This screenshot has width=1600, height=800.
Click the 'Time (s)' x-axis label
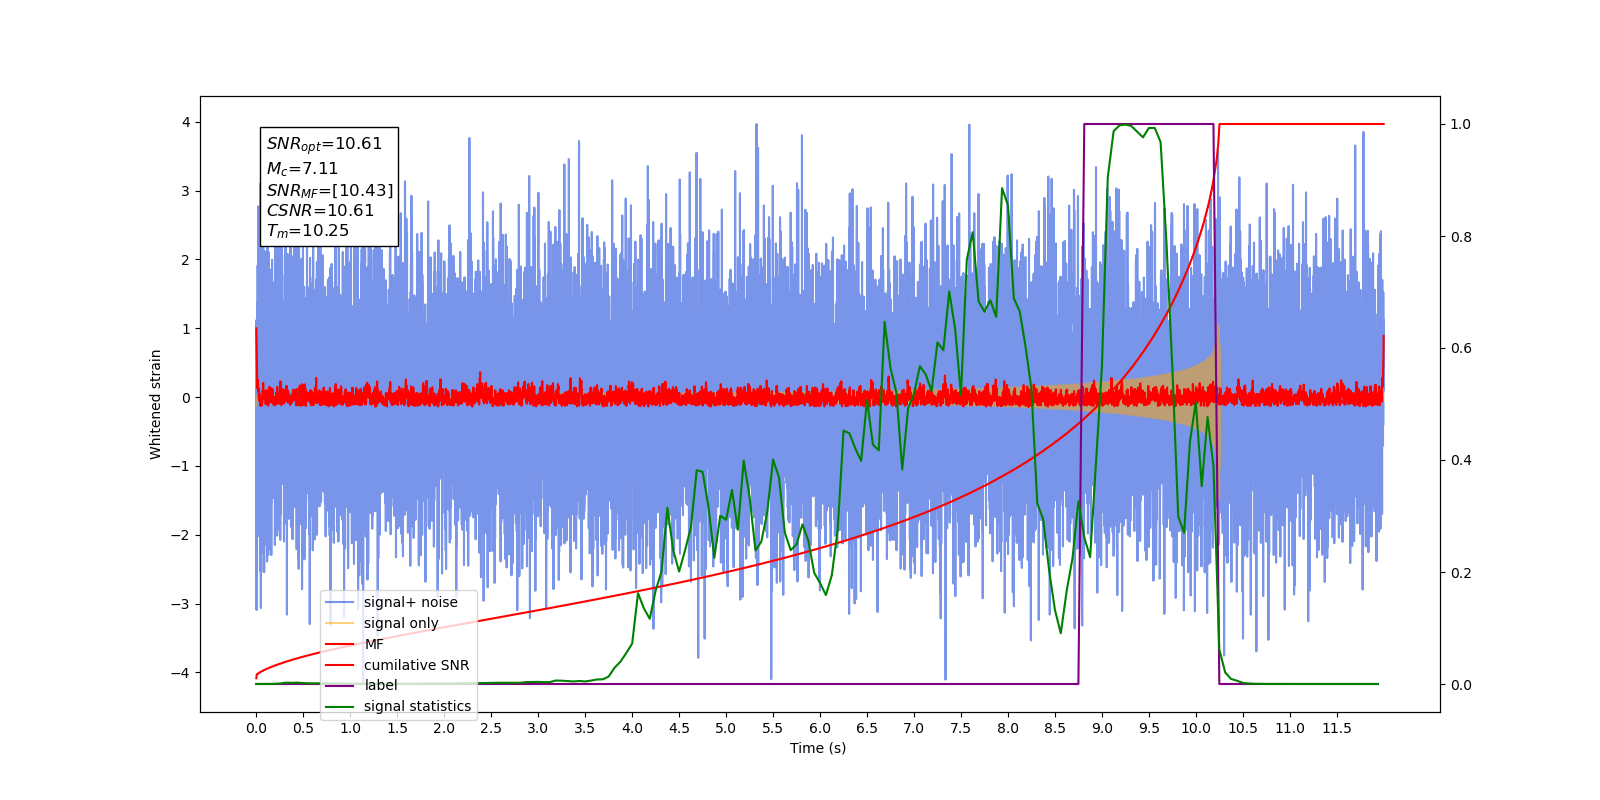[818, 748]
